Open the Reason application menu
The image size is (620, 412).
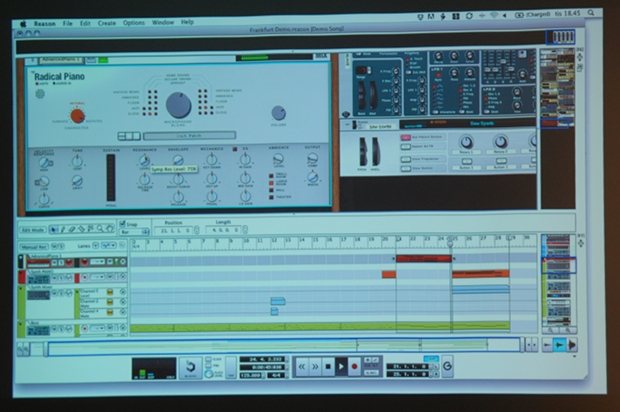tap(44, 23)
